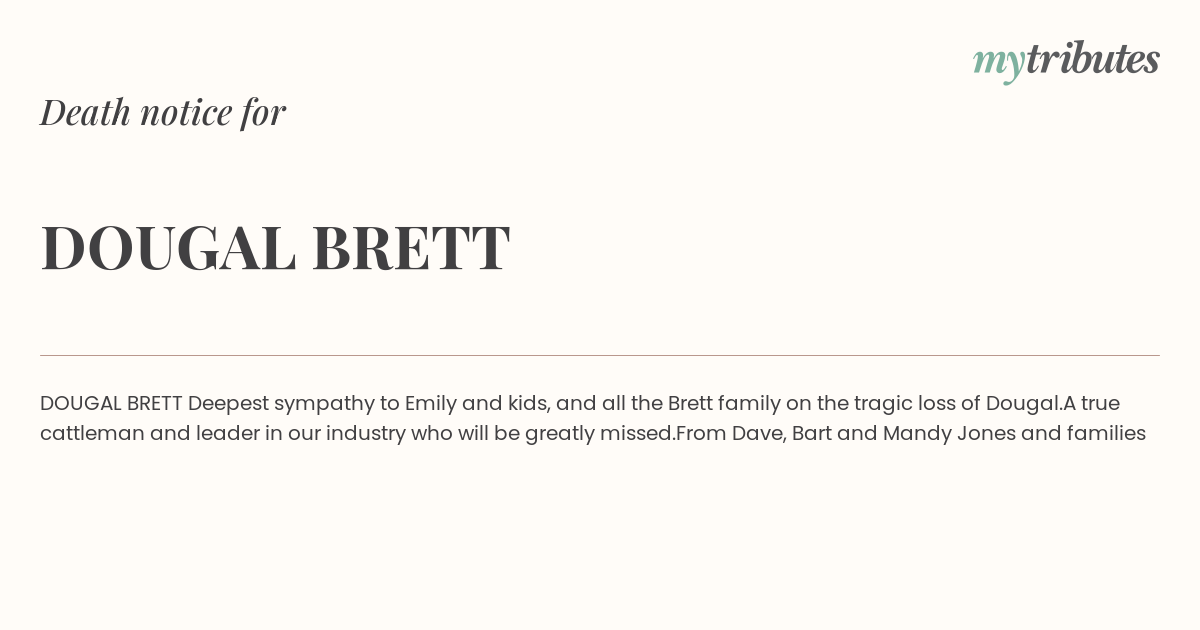Click the word BRETT in the large title
Image resolution: width=1200 pixels, height=630 pixels.
click(x=411, y=248)
